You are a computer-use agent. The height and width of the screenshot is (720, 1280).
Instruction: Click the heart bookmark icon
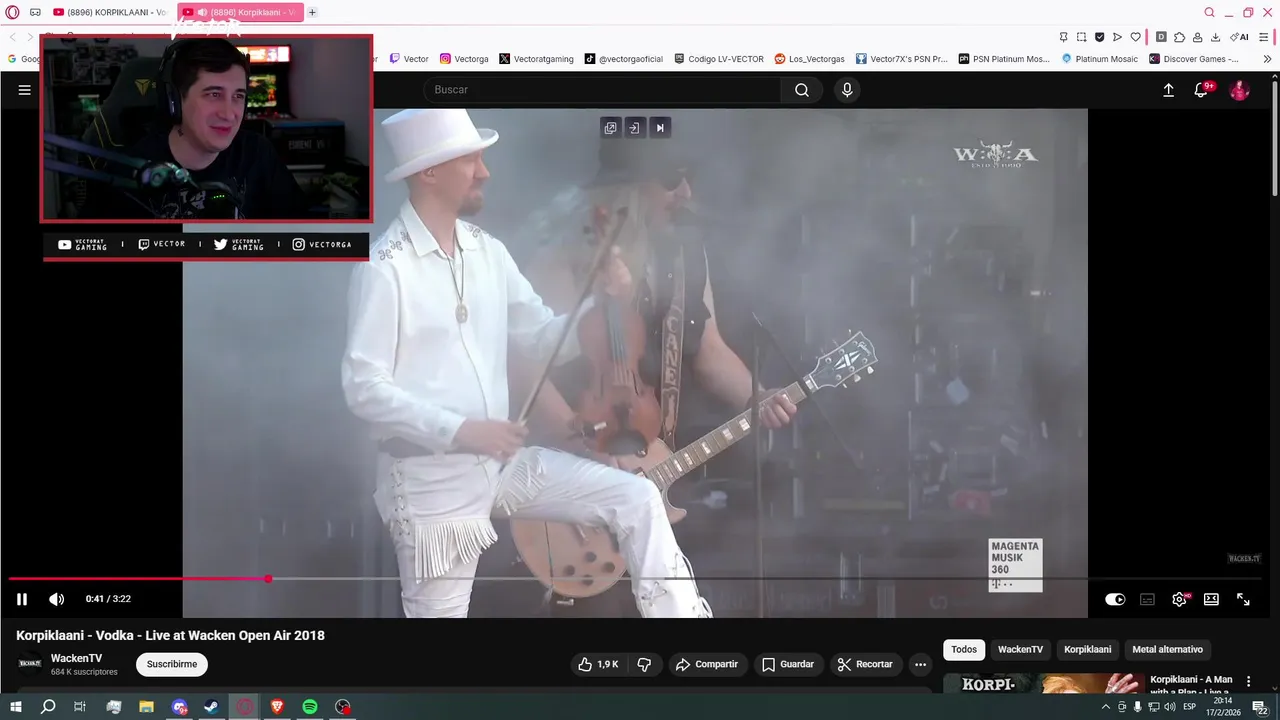click(x=1135, y=37)
